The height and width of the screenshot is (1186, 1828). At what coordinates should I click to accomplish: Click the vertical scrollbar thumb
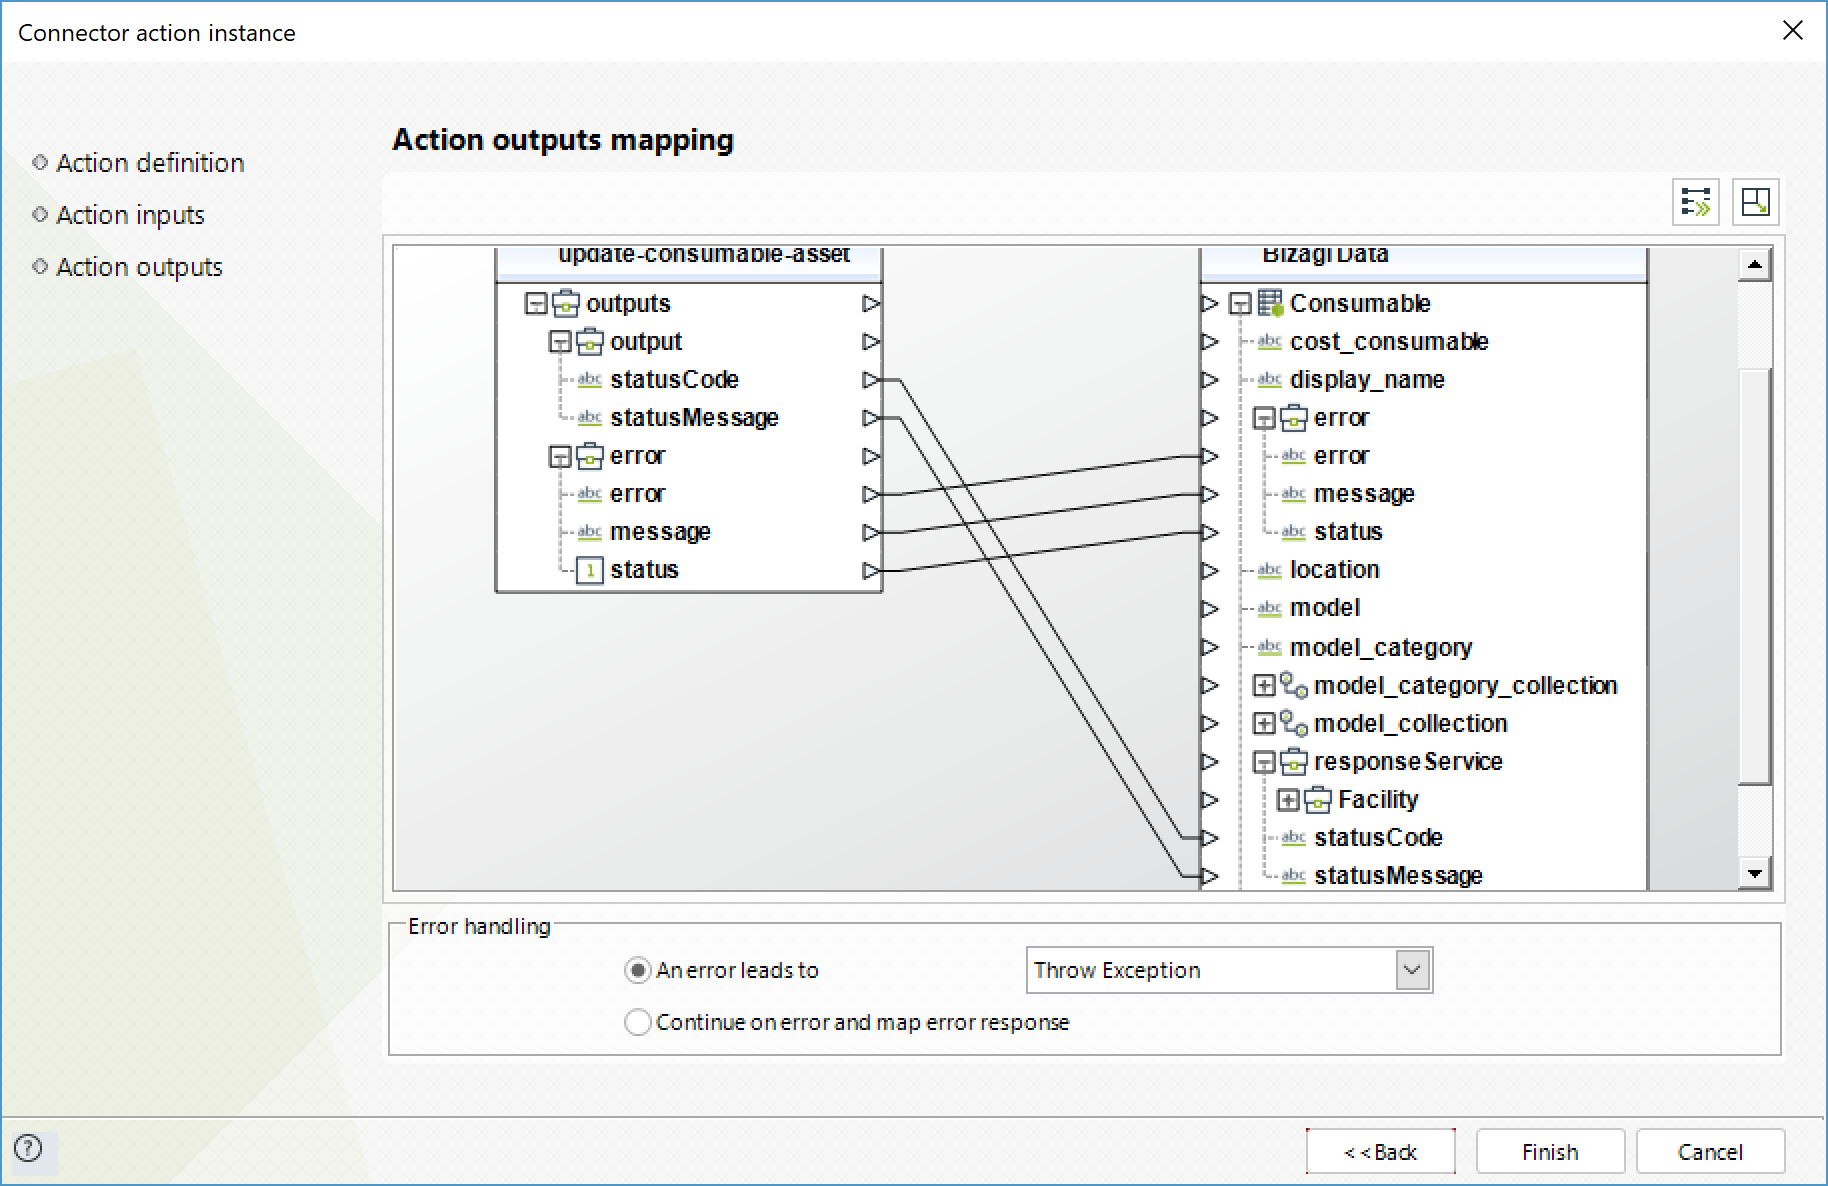coord(1755,575)
